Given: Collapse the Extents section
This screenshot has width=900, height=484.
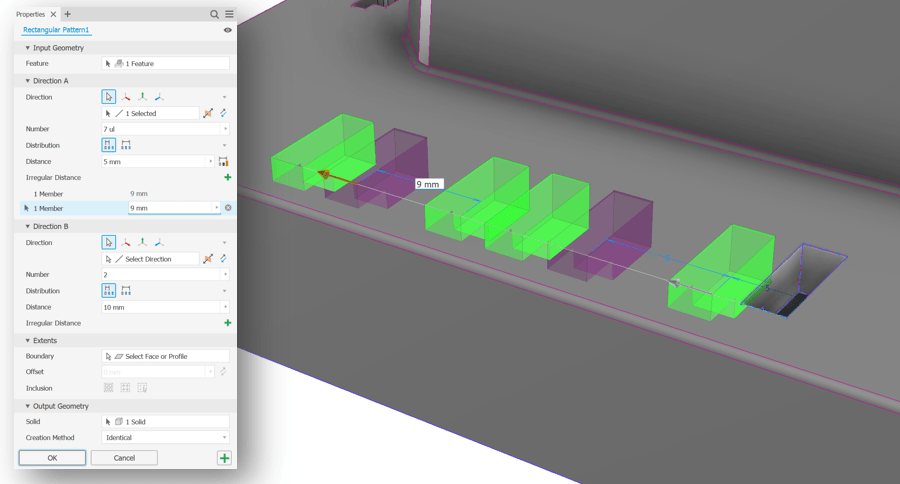Looking at the screenshot, I should tap(28, 341).
